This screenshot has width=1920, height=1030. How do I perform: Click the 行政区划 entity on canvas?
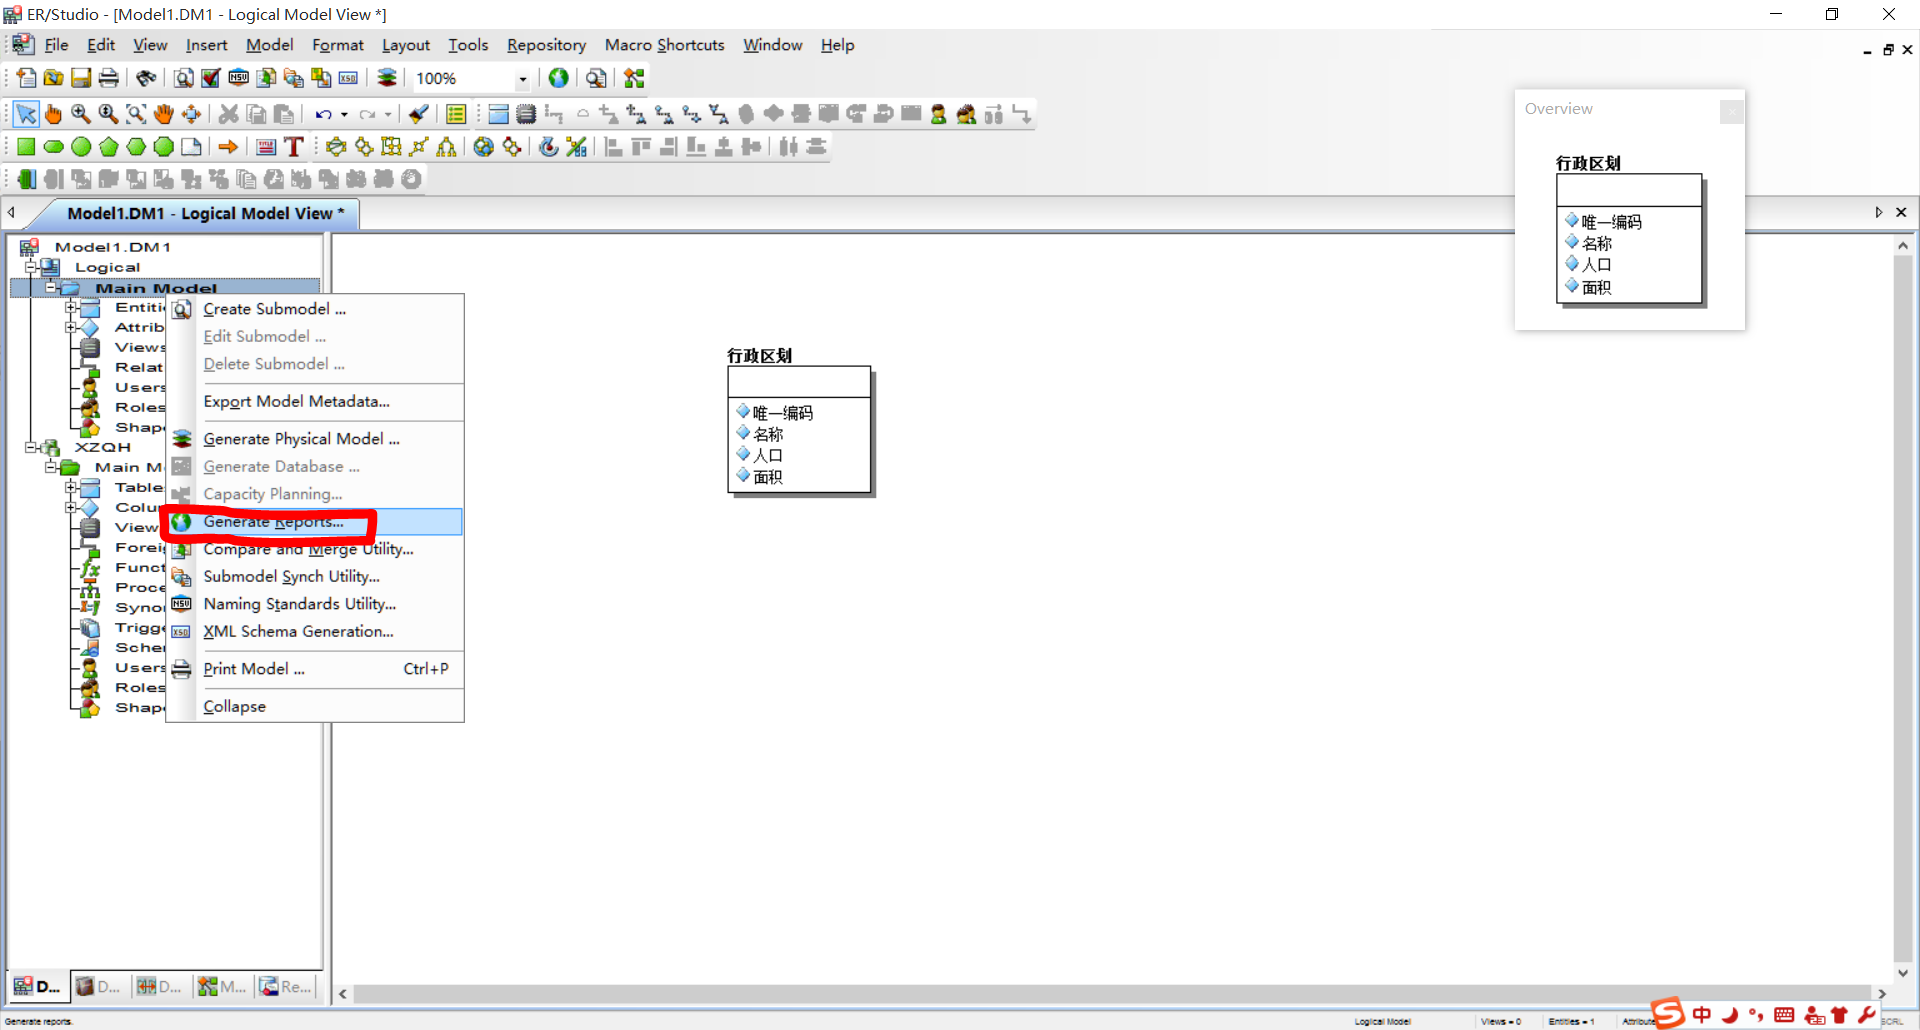point(799,430)
